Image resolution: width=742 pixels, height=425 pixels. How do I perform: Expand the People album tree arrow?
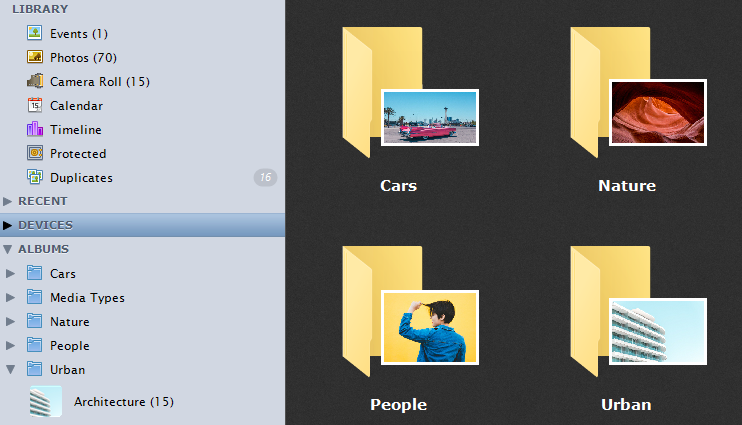tap(10, 345)
